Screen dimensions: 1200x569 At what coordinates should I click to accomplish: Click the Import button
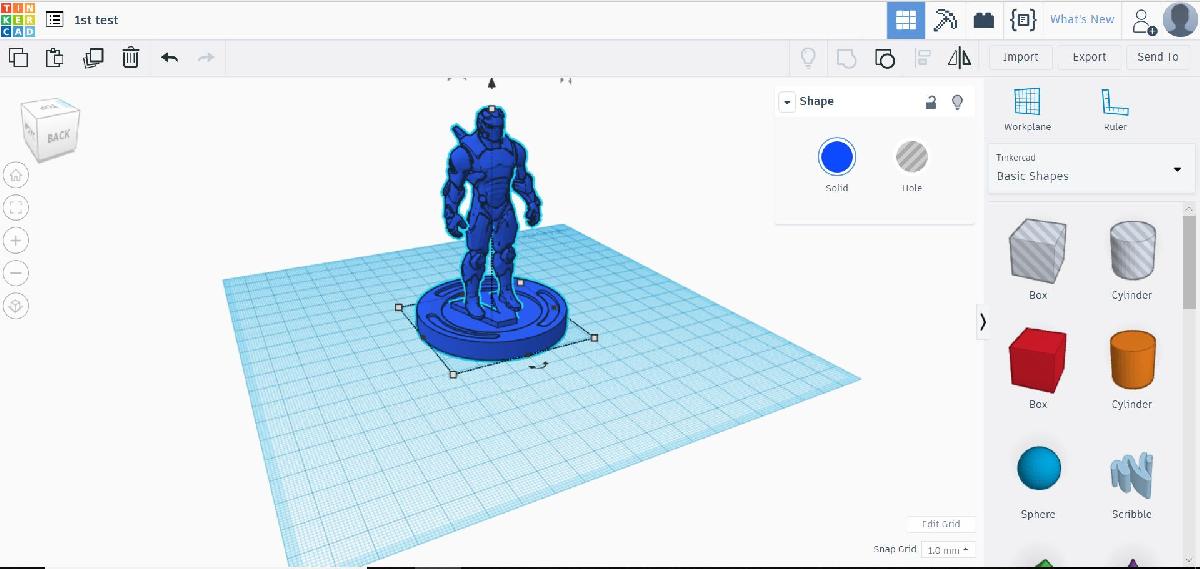[x=1020, y=57]
